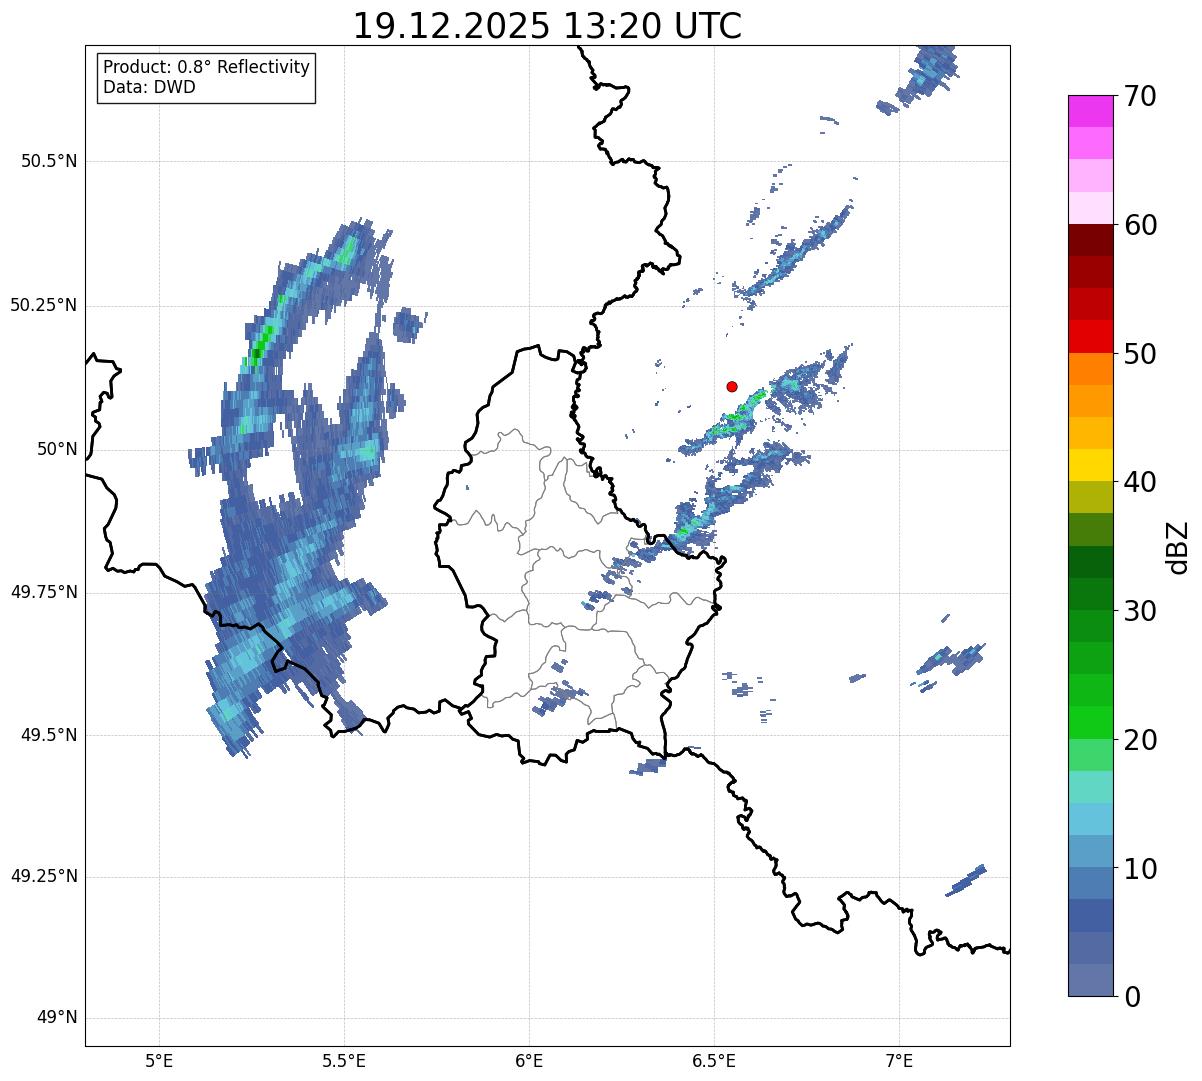Click the bright green 20 dBZ segment
The width and height of the screenshot is (1202, 1081).
tap(1090, 722)
